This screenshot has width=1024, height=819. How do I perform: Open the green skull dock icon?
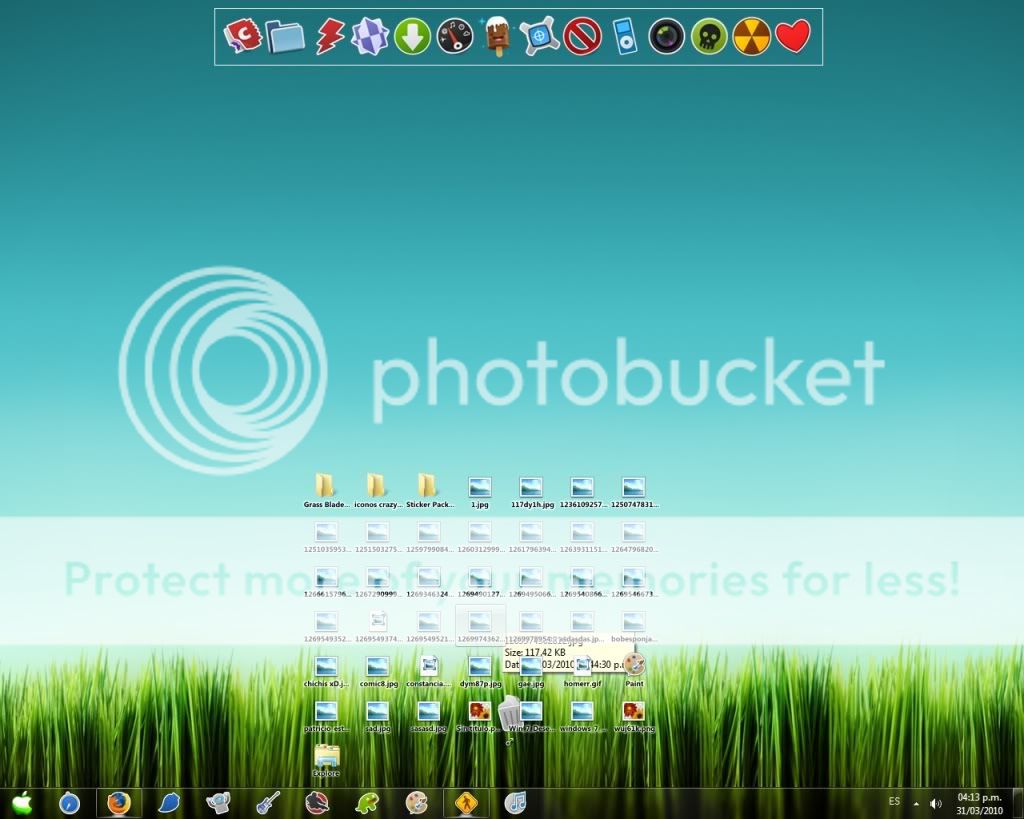point(708,37)
